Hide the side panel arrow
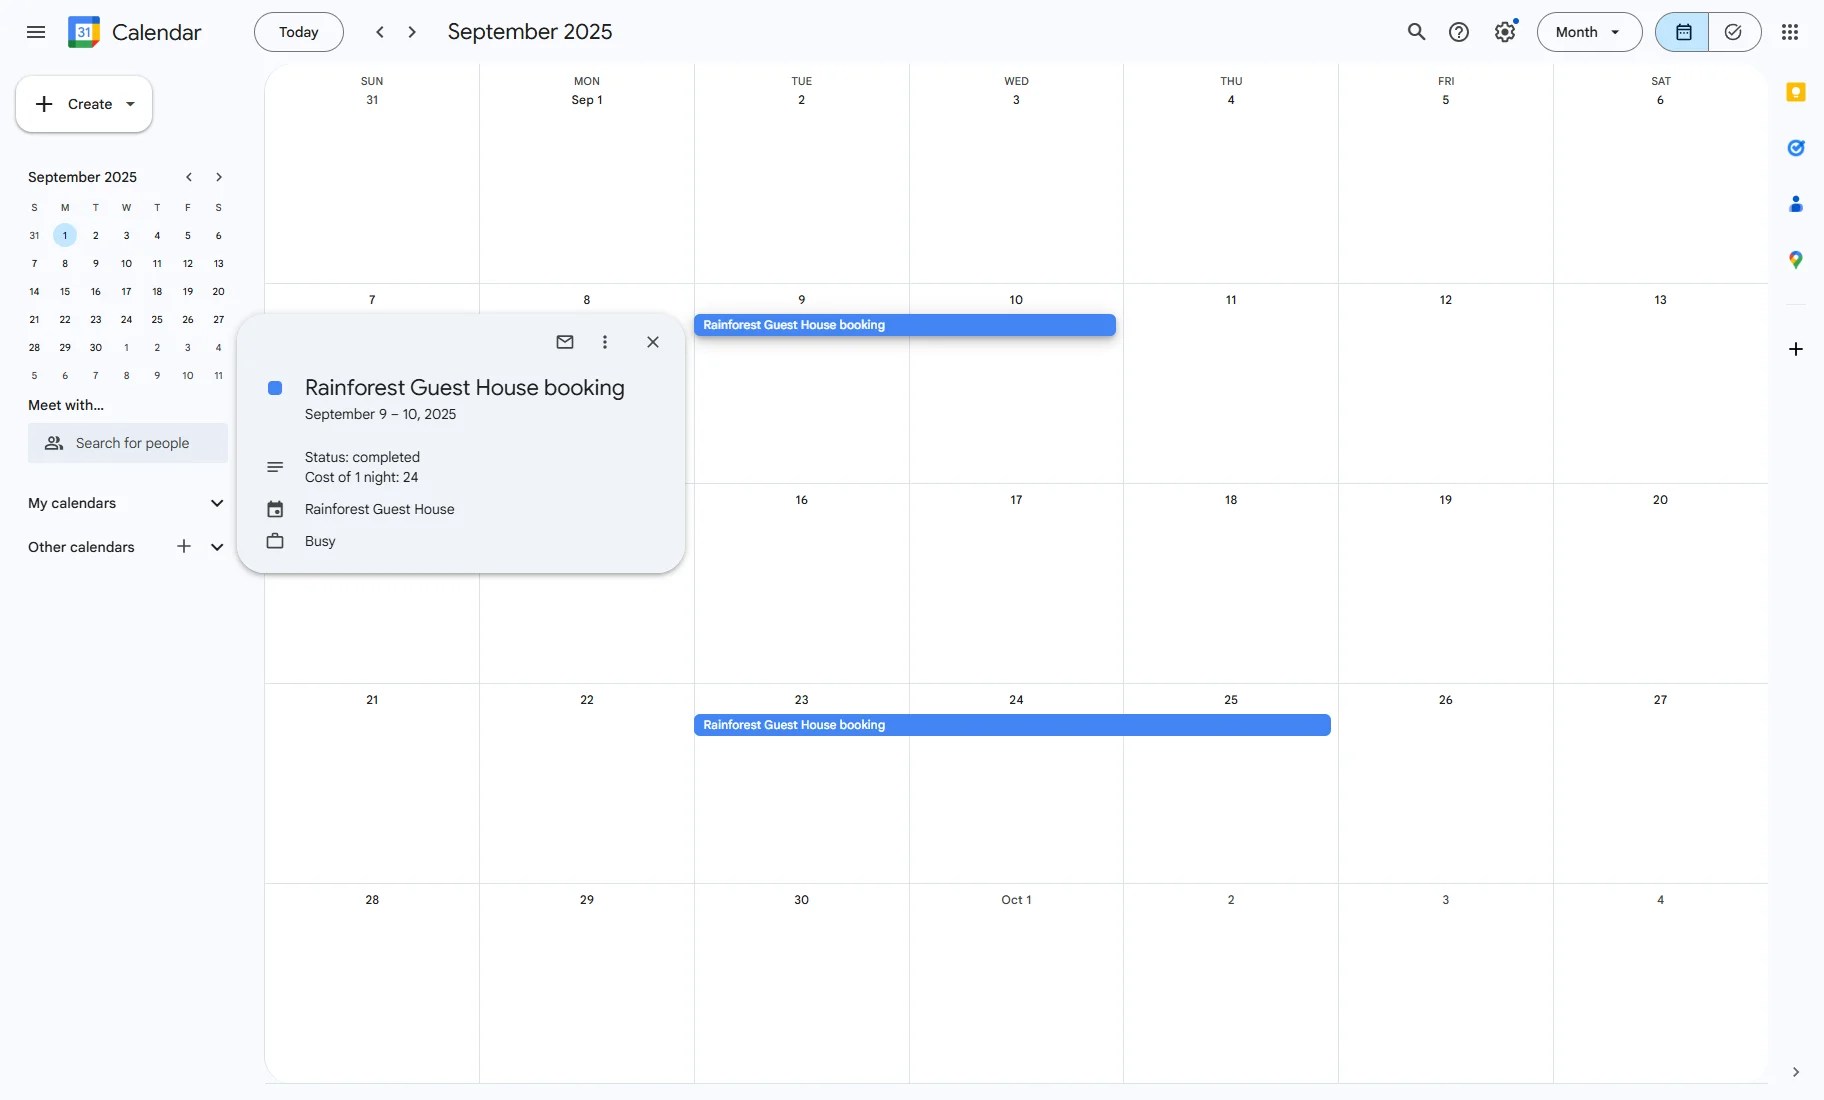Screen dimensions: 1824x1100 click(1796, 1072)
